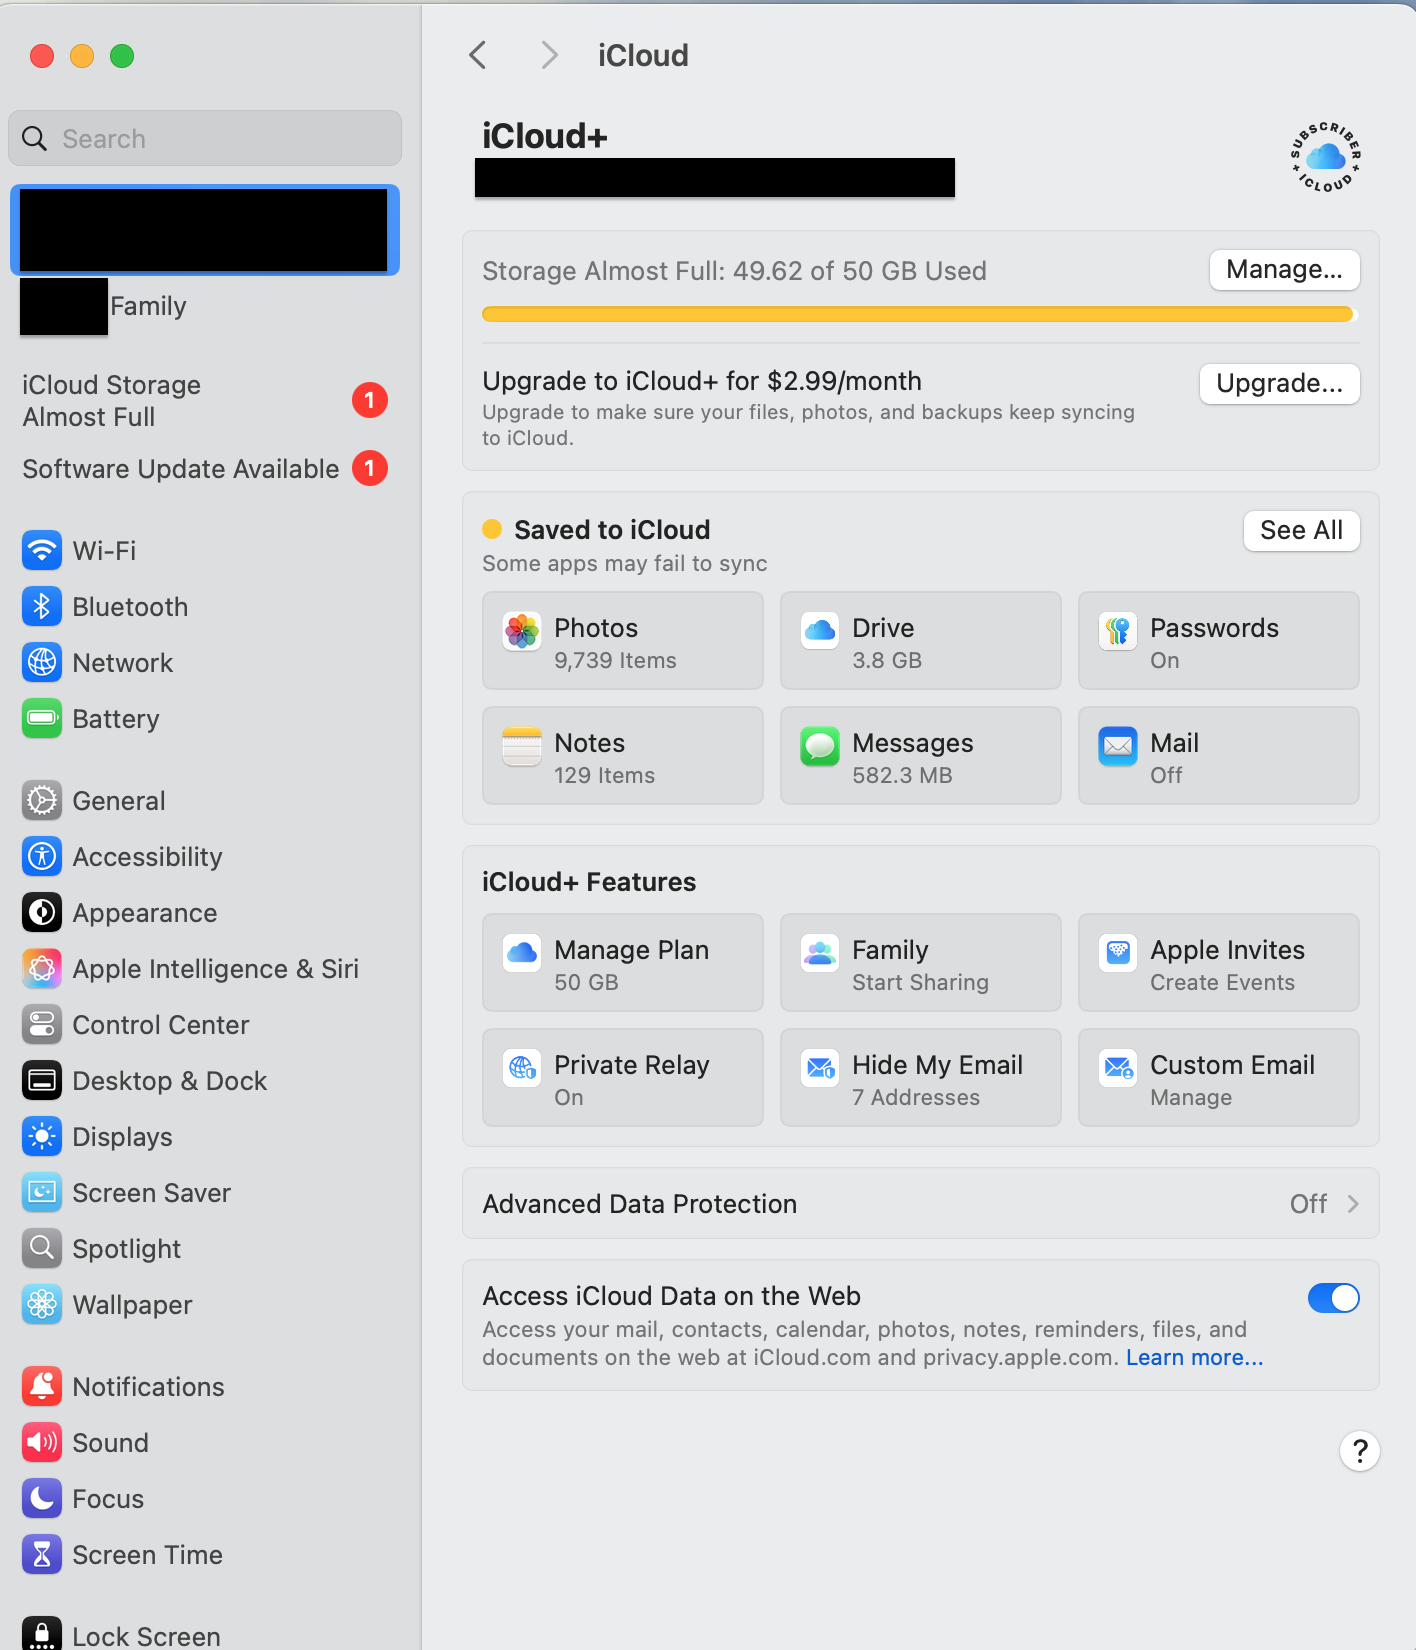Image resolution: width=1416 pixels, height=1650 pixels.
Task: Click the Search field
Action: pos(205,138)
